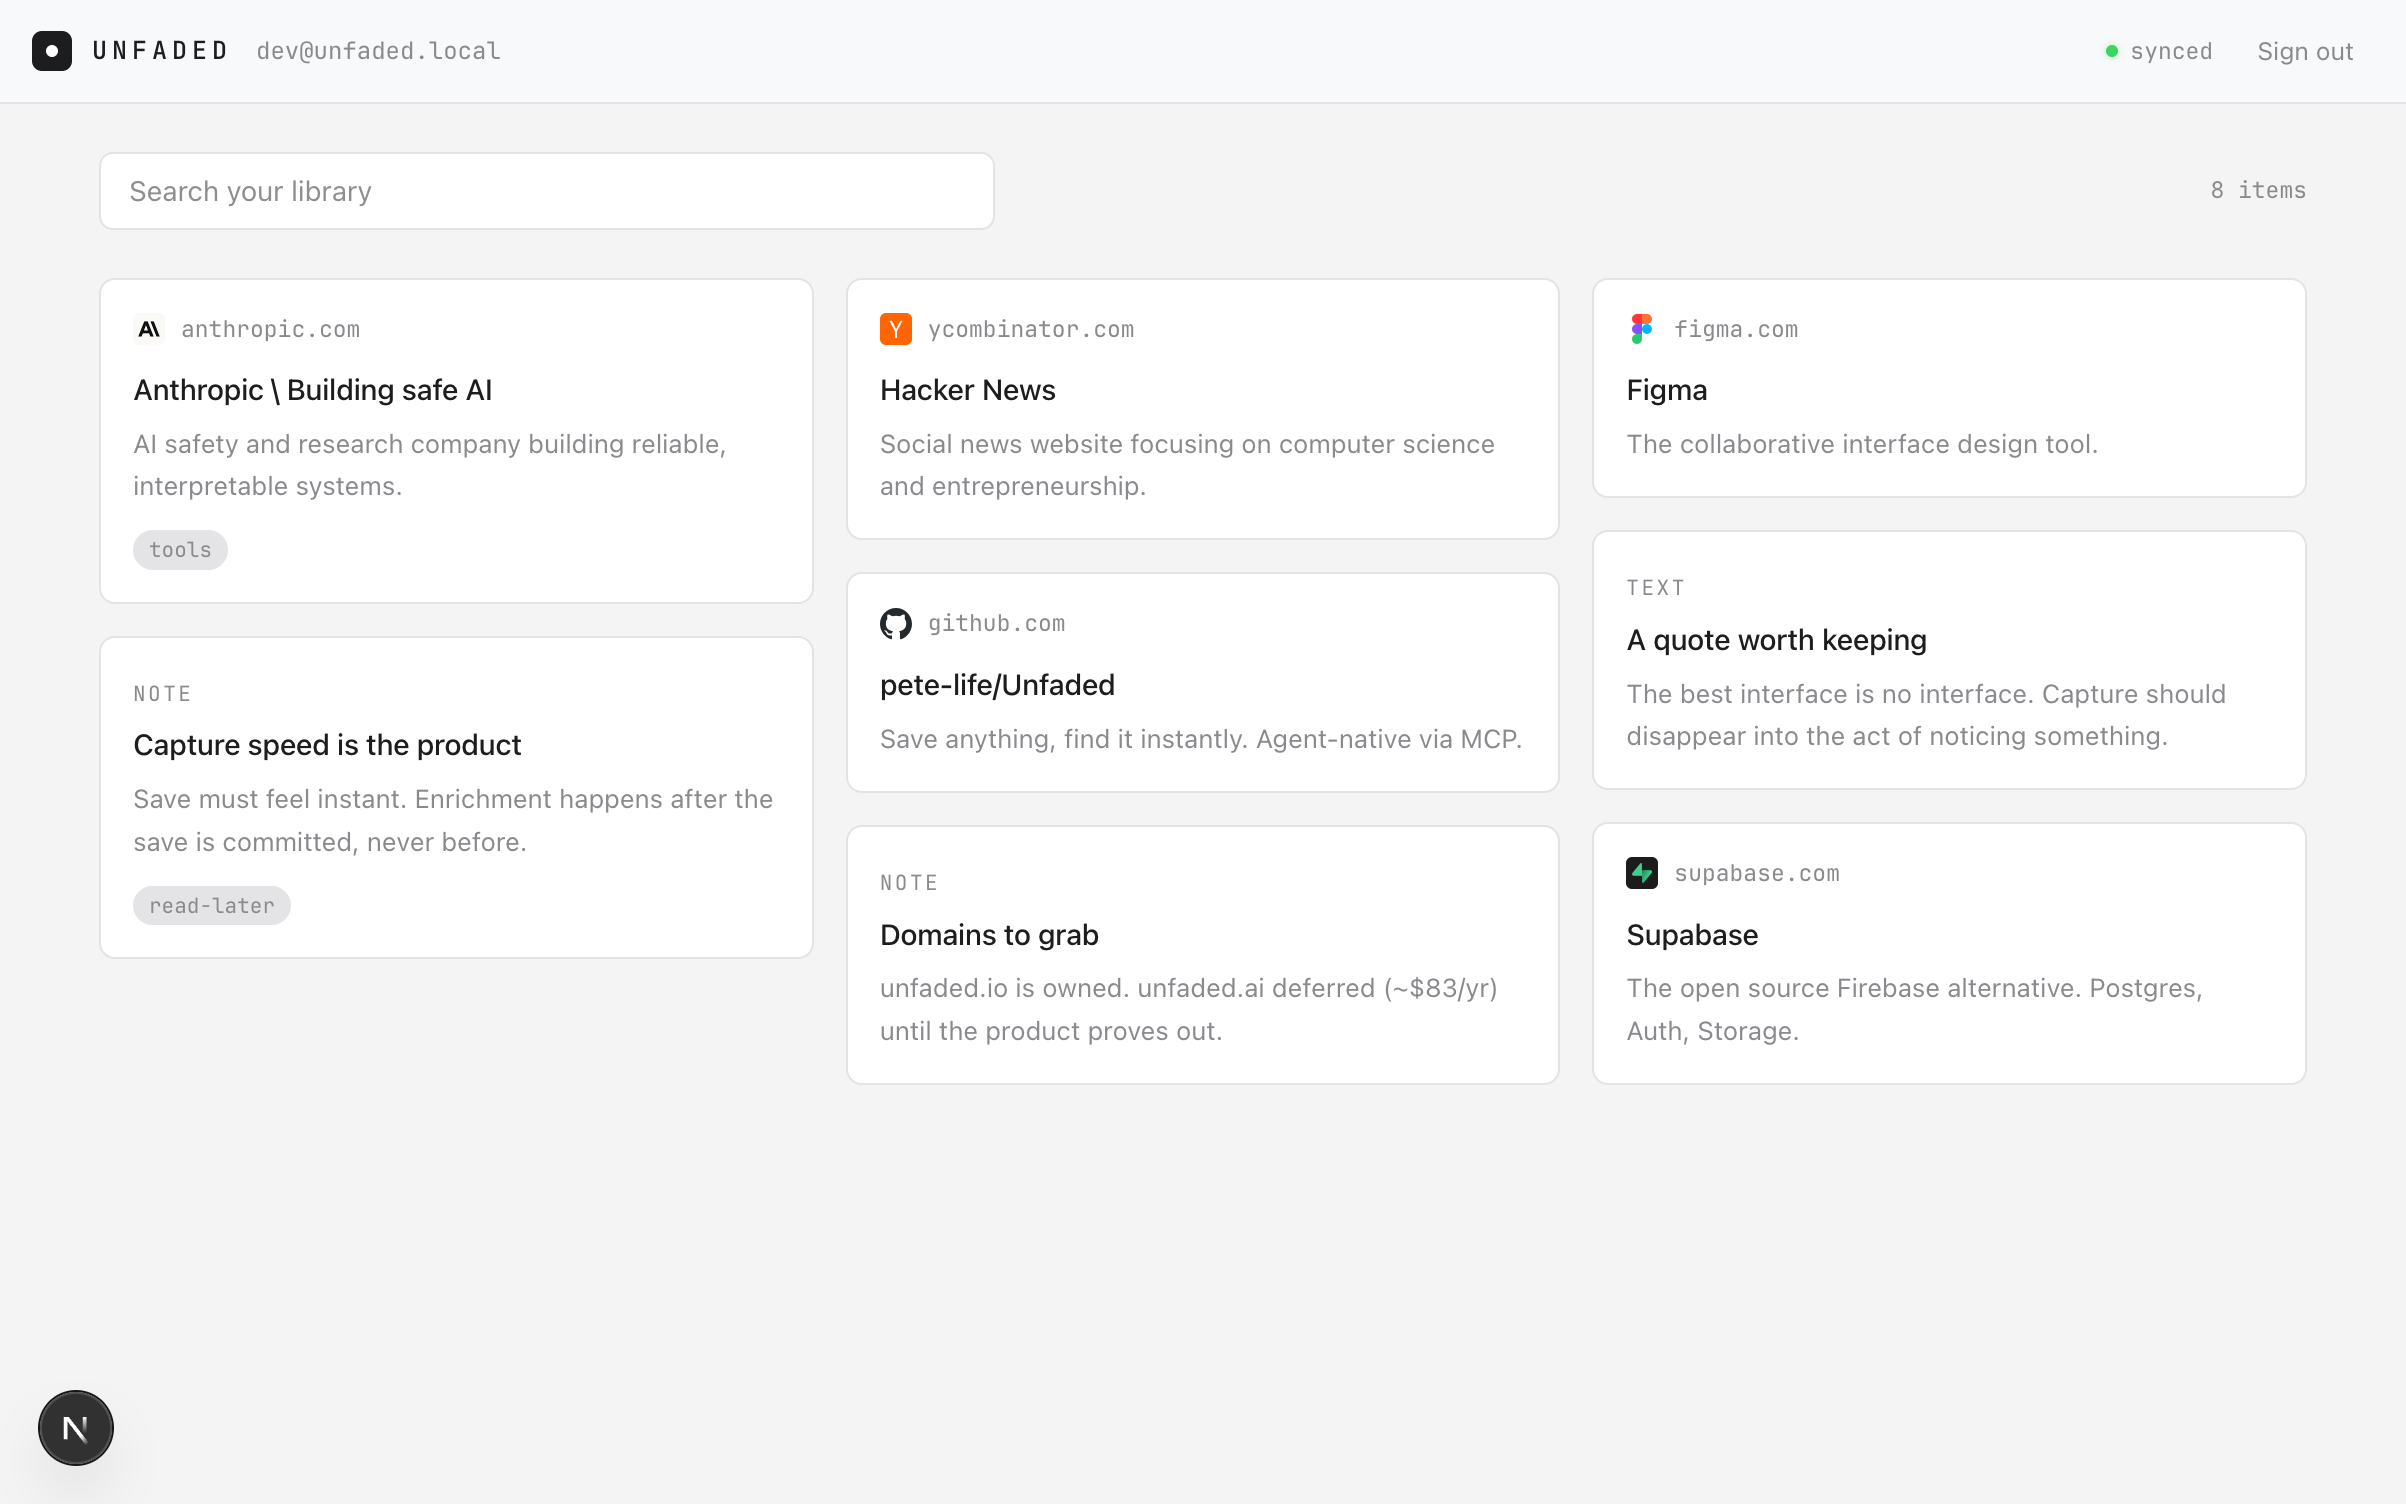Click the collaborative interface design tool description

[1862, 444]
